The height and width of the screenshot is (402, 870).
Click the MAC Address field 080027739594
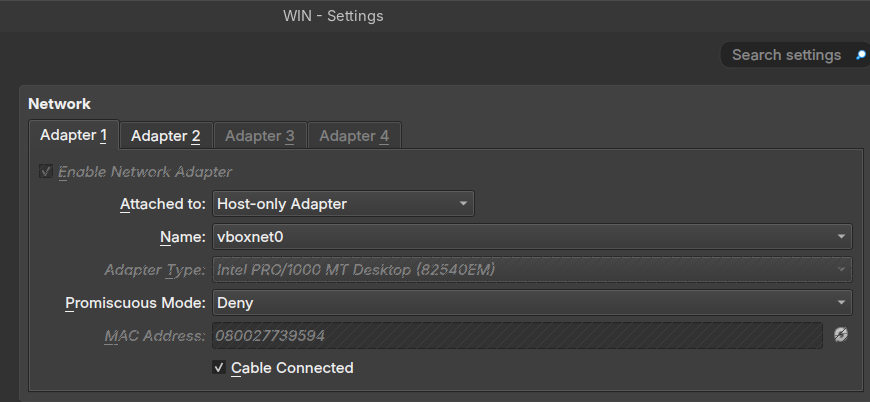pos(517,335)
